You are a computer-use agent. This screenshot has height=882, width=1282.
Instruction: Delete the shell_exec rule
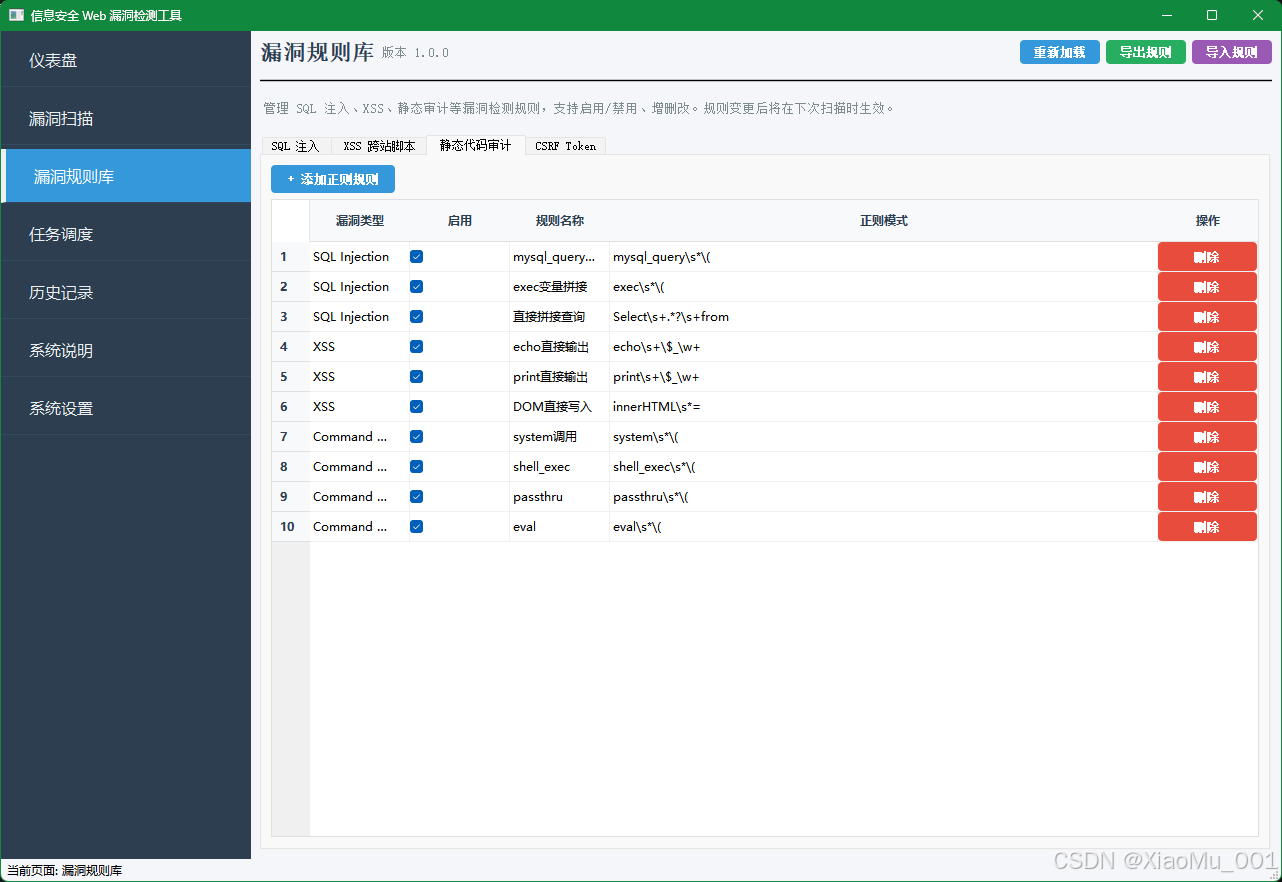[x=1207, y=467]
